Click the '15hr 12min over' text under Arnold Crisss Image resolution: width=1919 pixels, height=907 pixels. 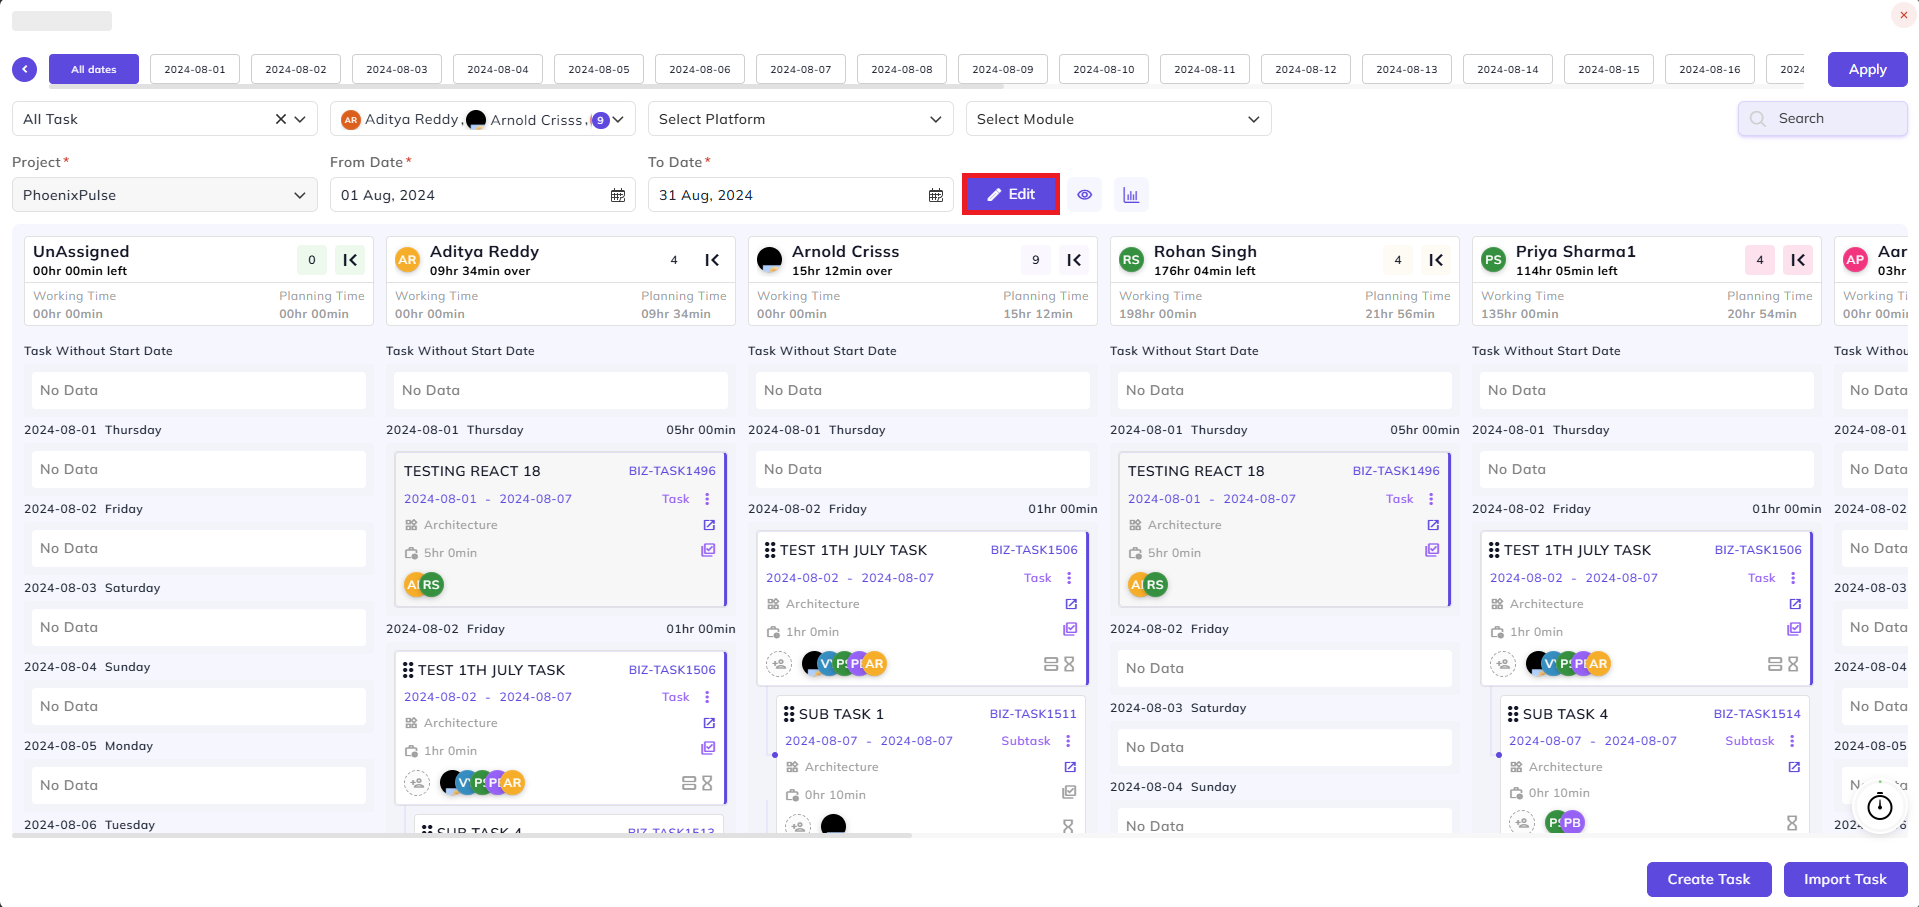point(842,271)
